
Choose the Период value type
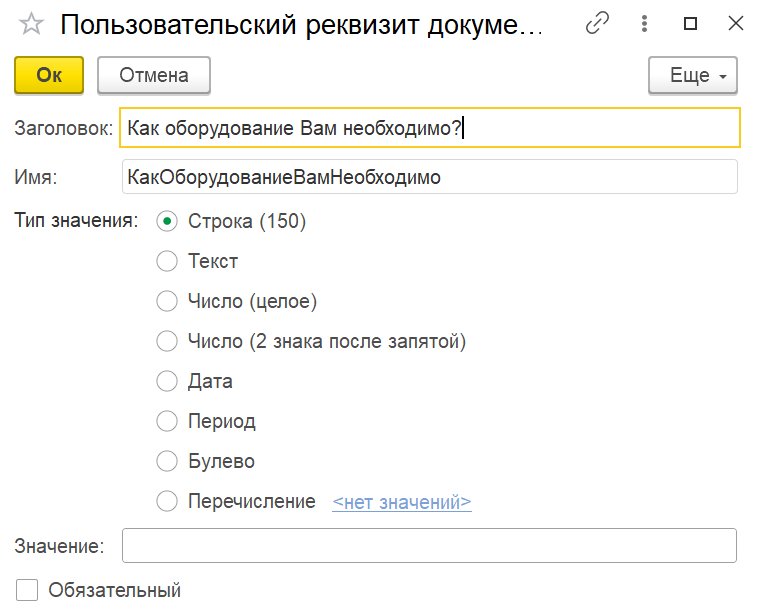pyautogui.click(x=167, y=421)
